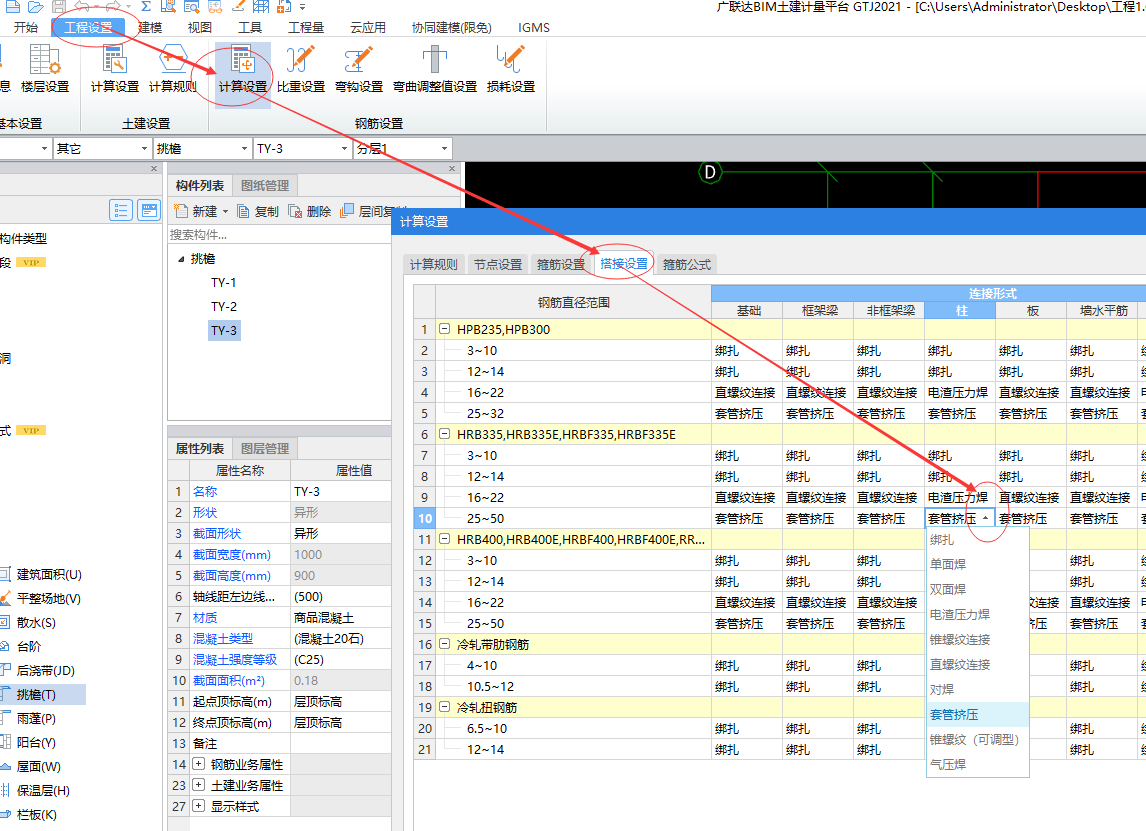Viewport: 1146px width, 831px height.
Task: Click the 删除 delete component icon
Action: point(295,211)
